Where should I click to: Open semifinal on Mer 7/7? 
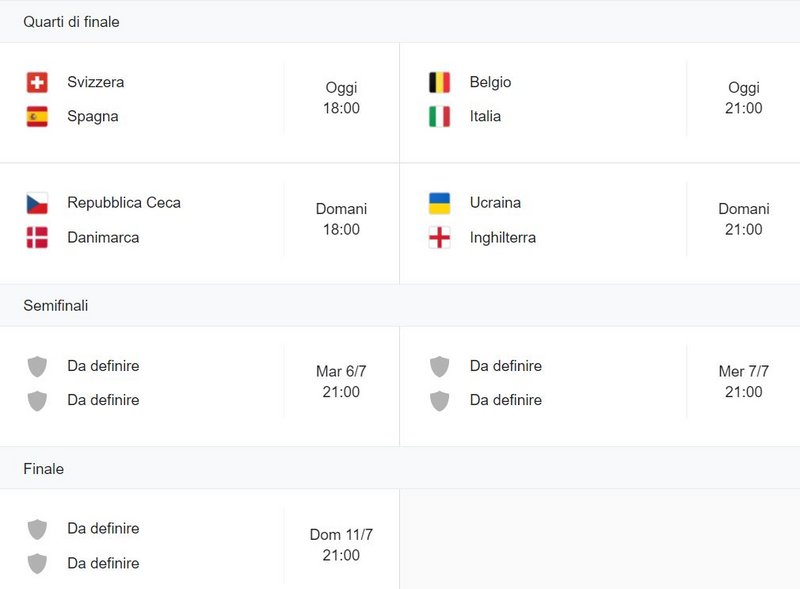[600, 386]
